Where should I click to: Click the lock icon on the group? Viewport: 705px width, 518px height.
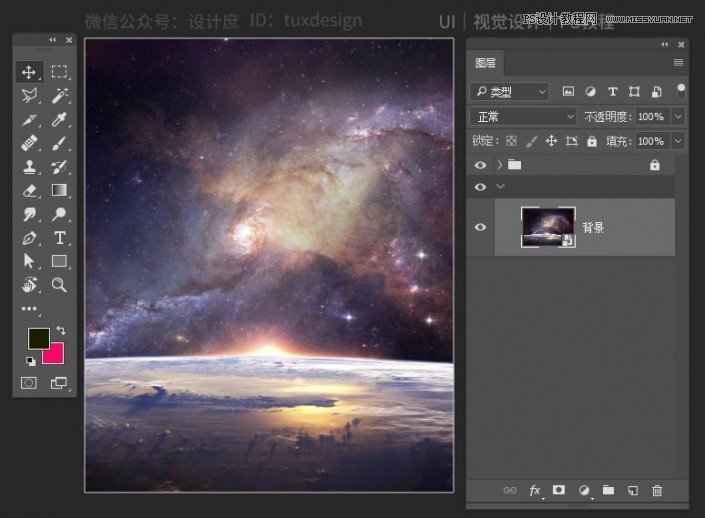point(655,165)
